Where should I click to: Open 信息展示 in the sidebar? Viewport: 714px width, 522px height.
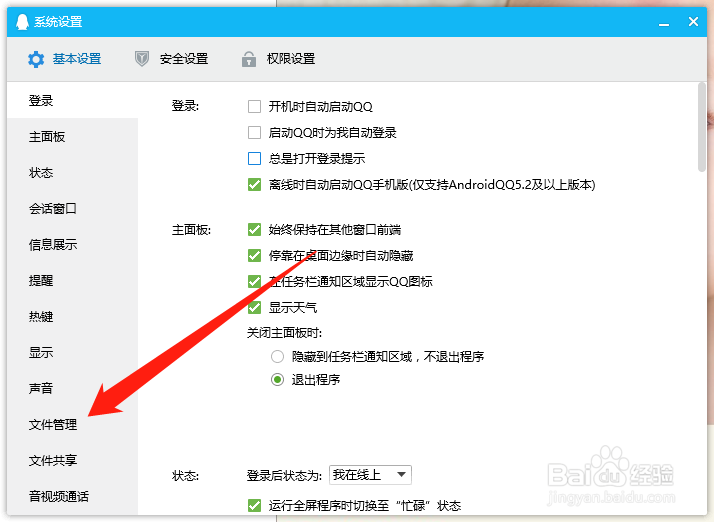[72, 245]
